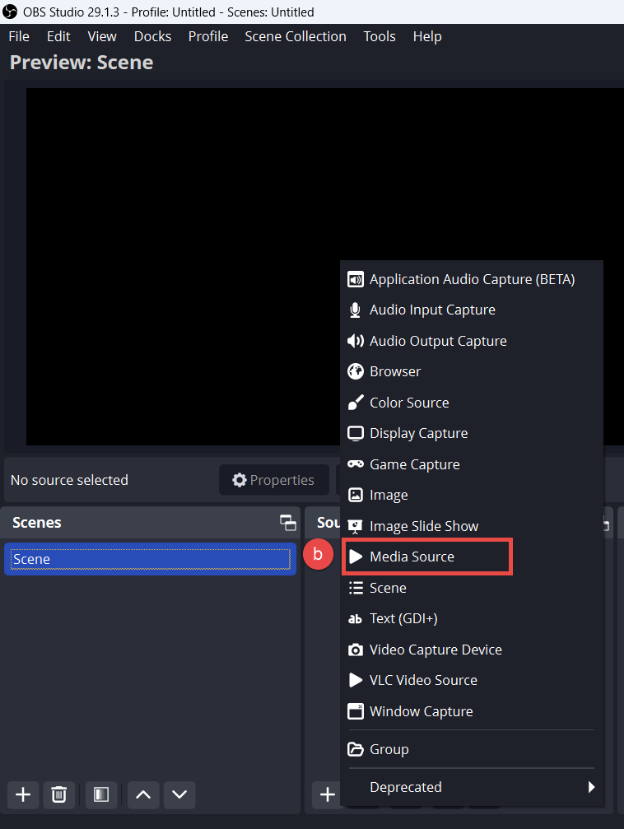Open the Docks menu
624x829 pixels.
click(153, 36)
